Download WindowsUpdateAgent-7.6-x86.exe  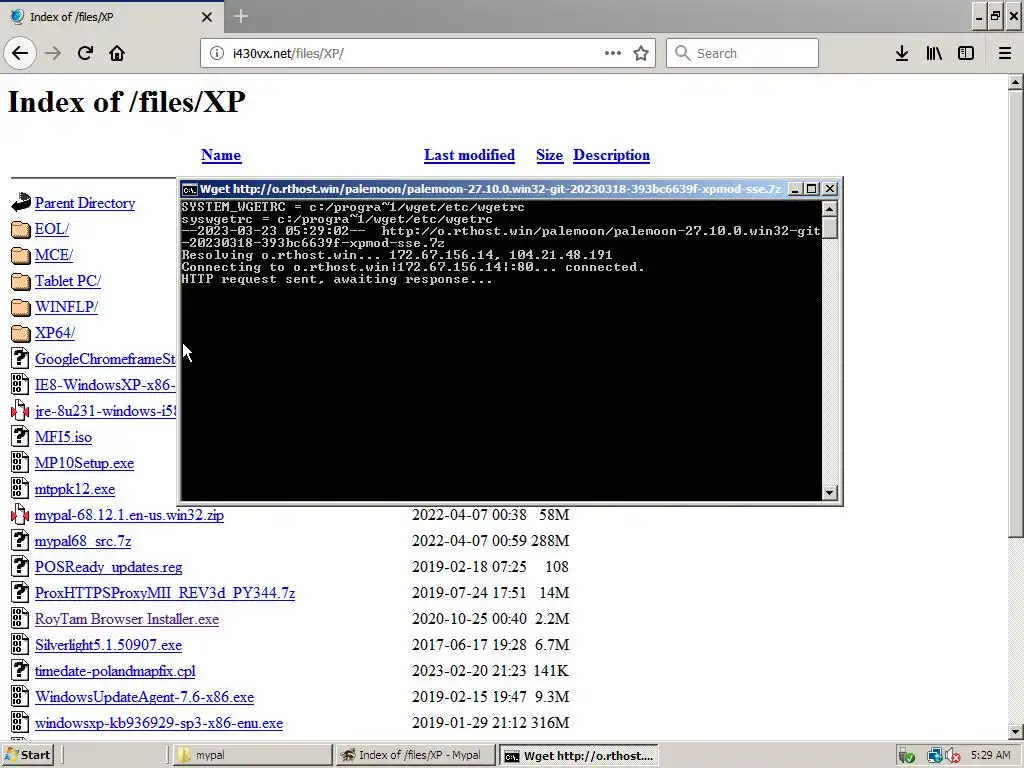click(144, 697)
